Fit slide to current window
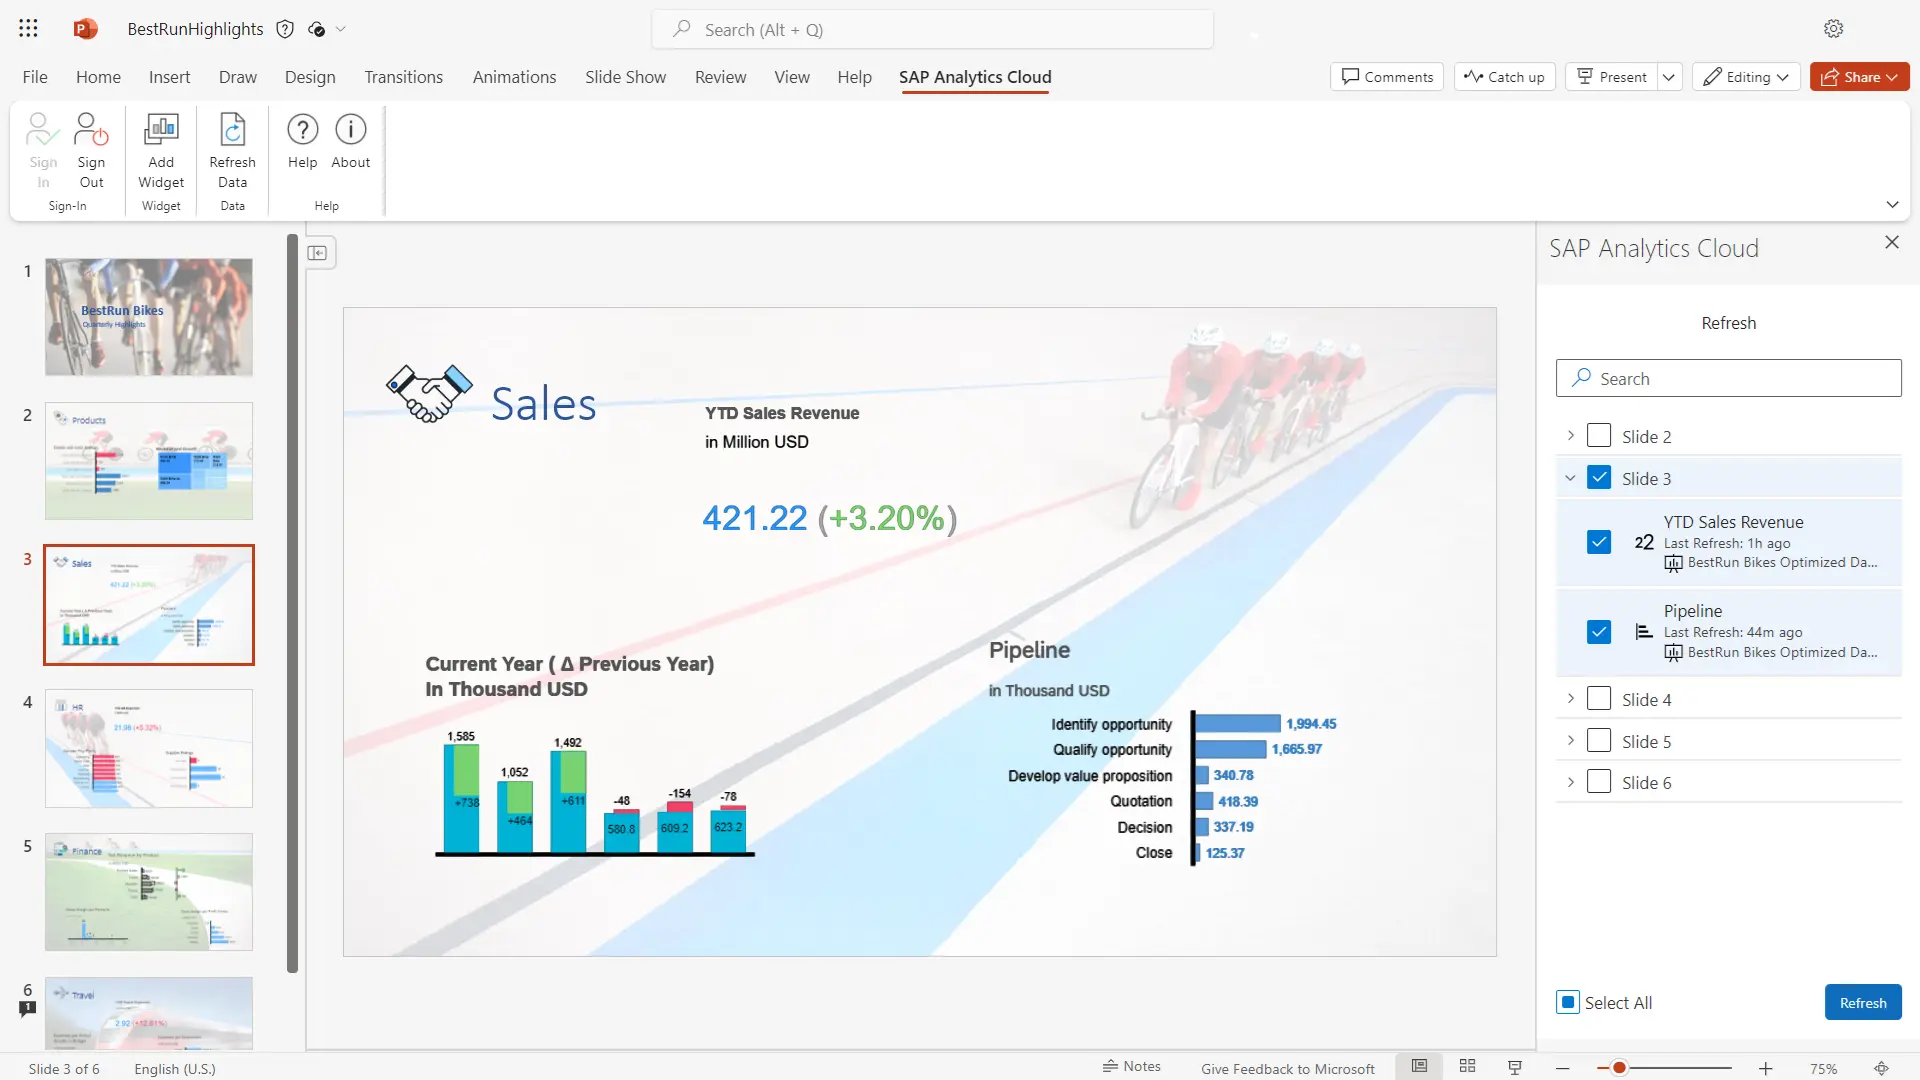Viewport: 1920px width, 1080px height. (1881, 1068)
